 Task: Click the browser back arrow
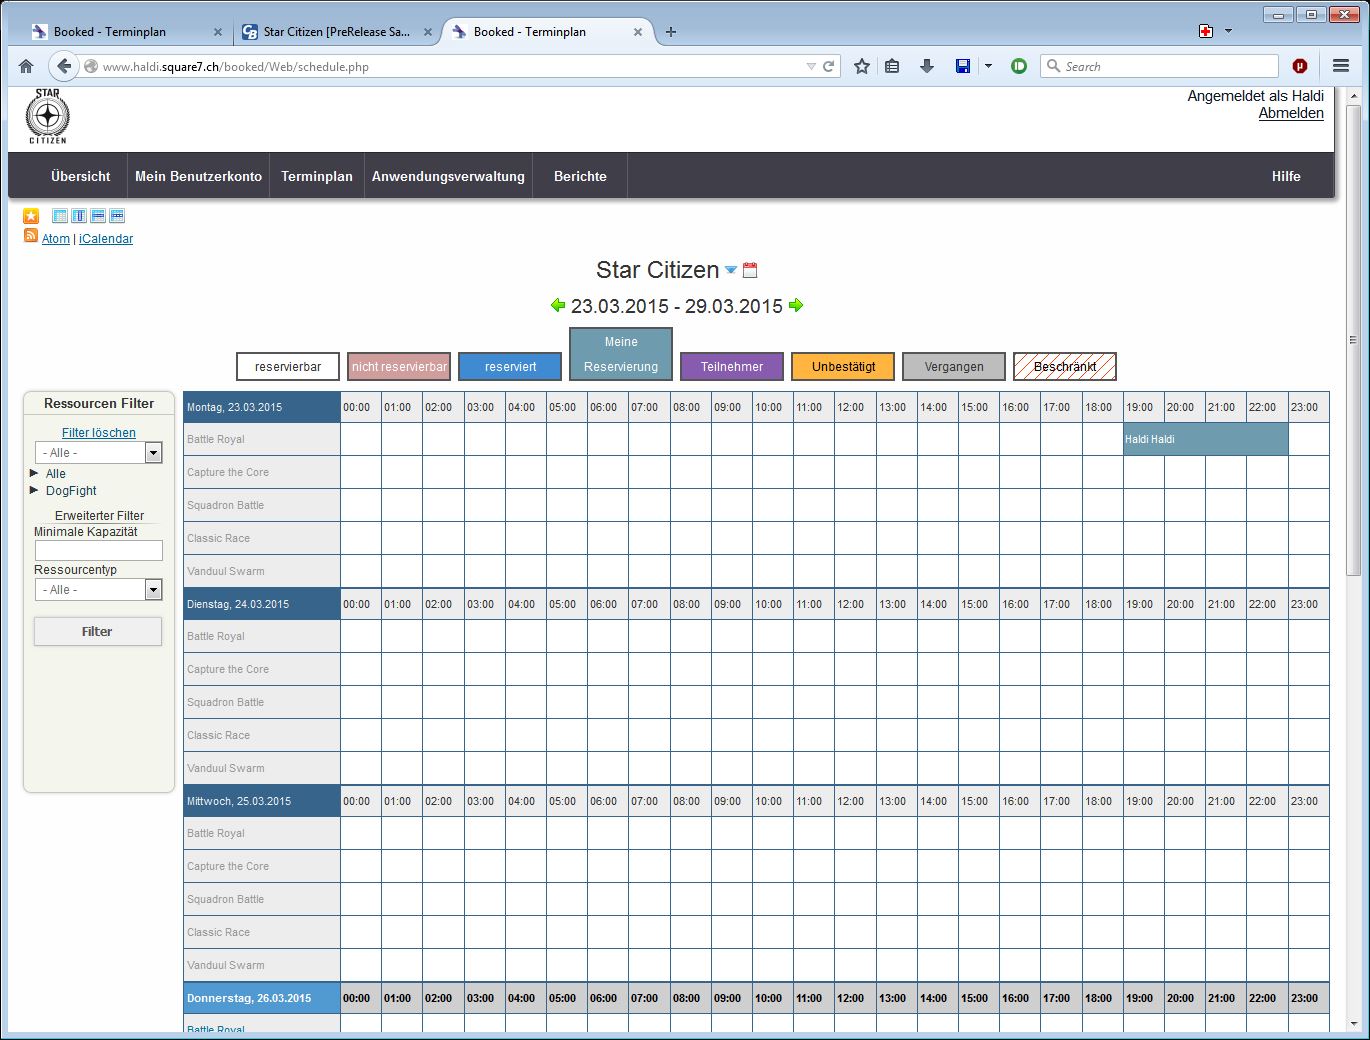(x=64, y=66)
